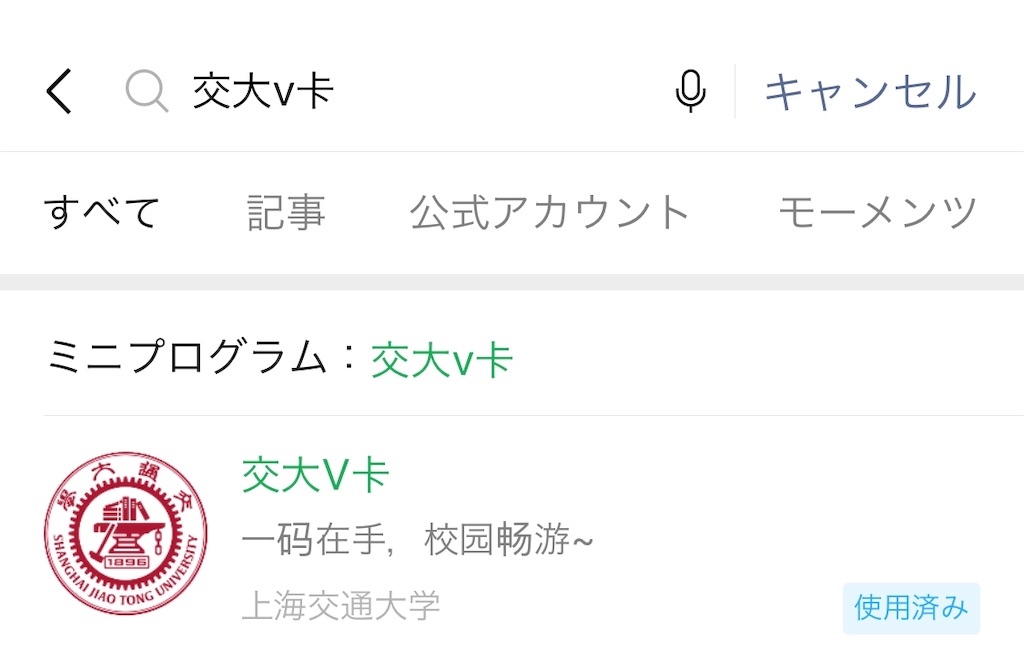Tap the back arrow icon

click(x=59, y=91)
